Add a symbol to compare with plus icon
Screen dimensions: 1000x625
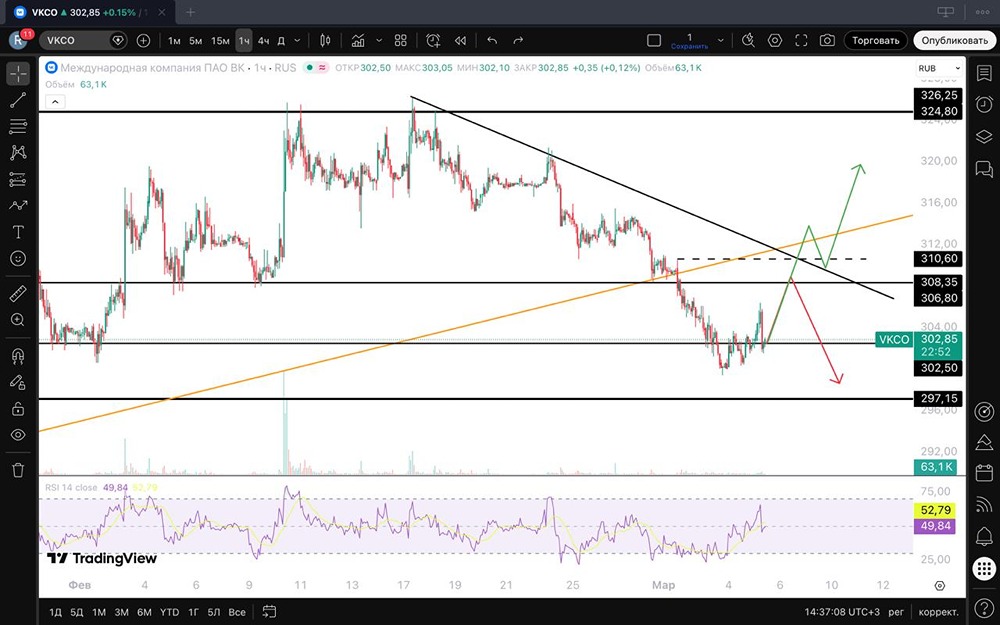coord(143,41)
